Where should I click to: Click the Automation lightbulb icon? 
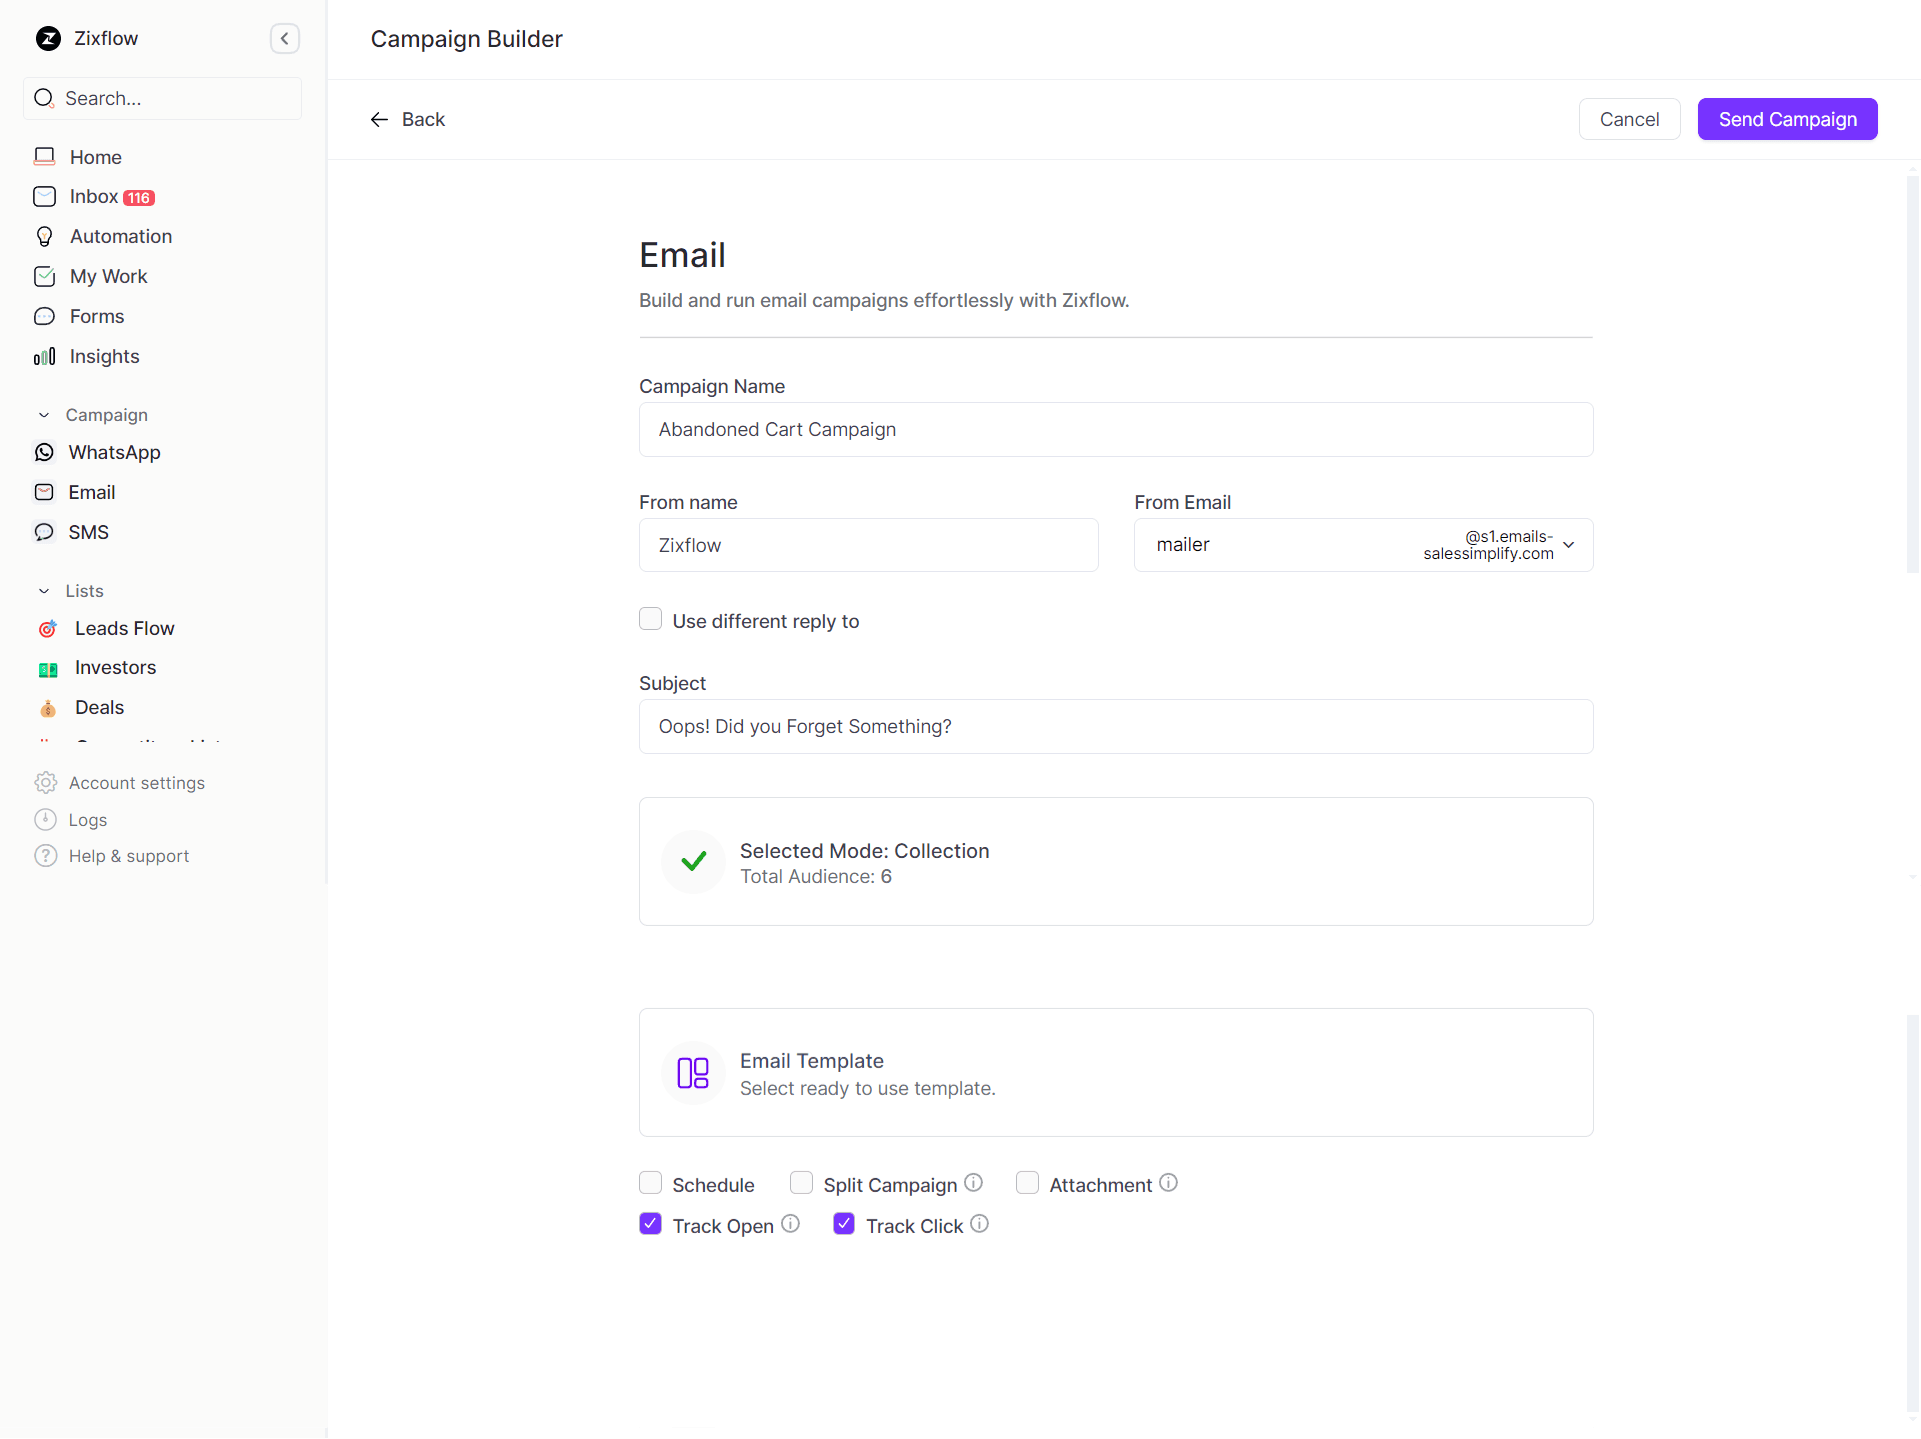click(44, 237)
